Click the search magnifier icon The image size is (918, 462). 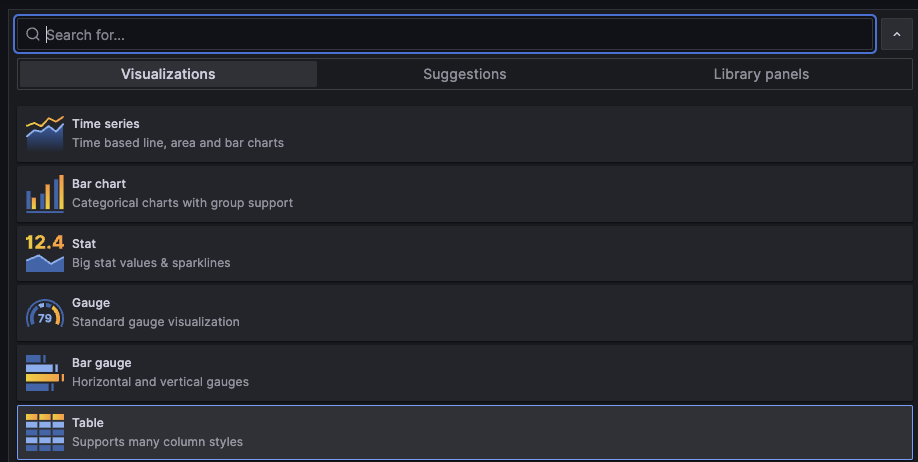pos(33,34)
